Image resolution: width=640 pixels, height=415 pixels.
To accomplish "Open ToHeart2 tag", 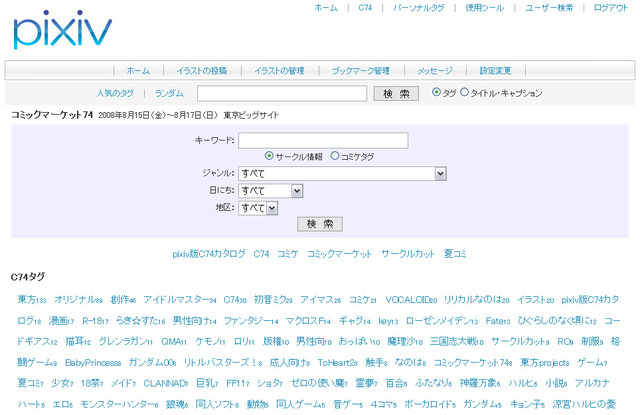I will (x=338, y=362).
